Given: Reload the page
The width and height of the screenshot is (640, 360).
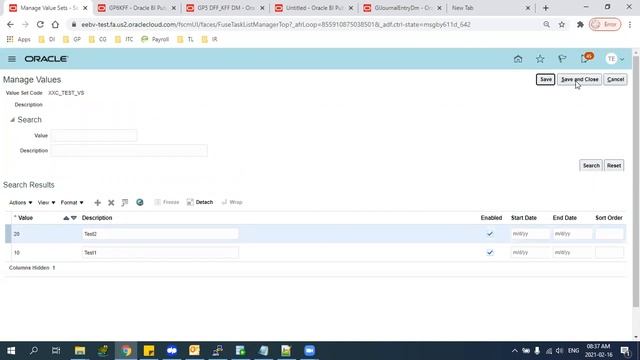Looking at the screenshot, I should [x=40, y=24].
